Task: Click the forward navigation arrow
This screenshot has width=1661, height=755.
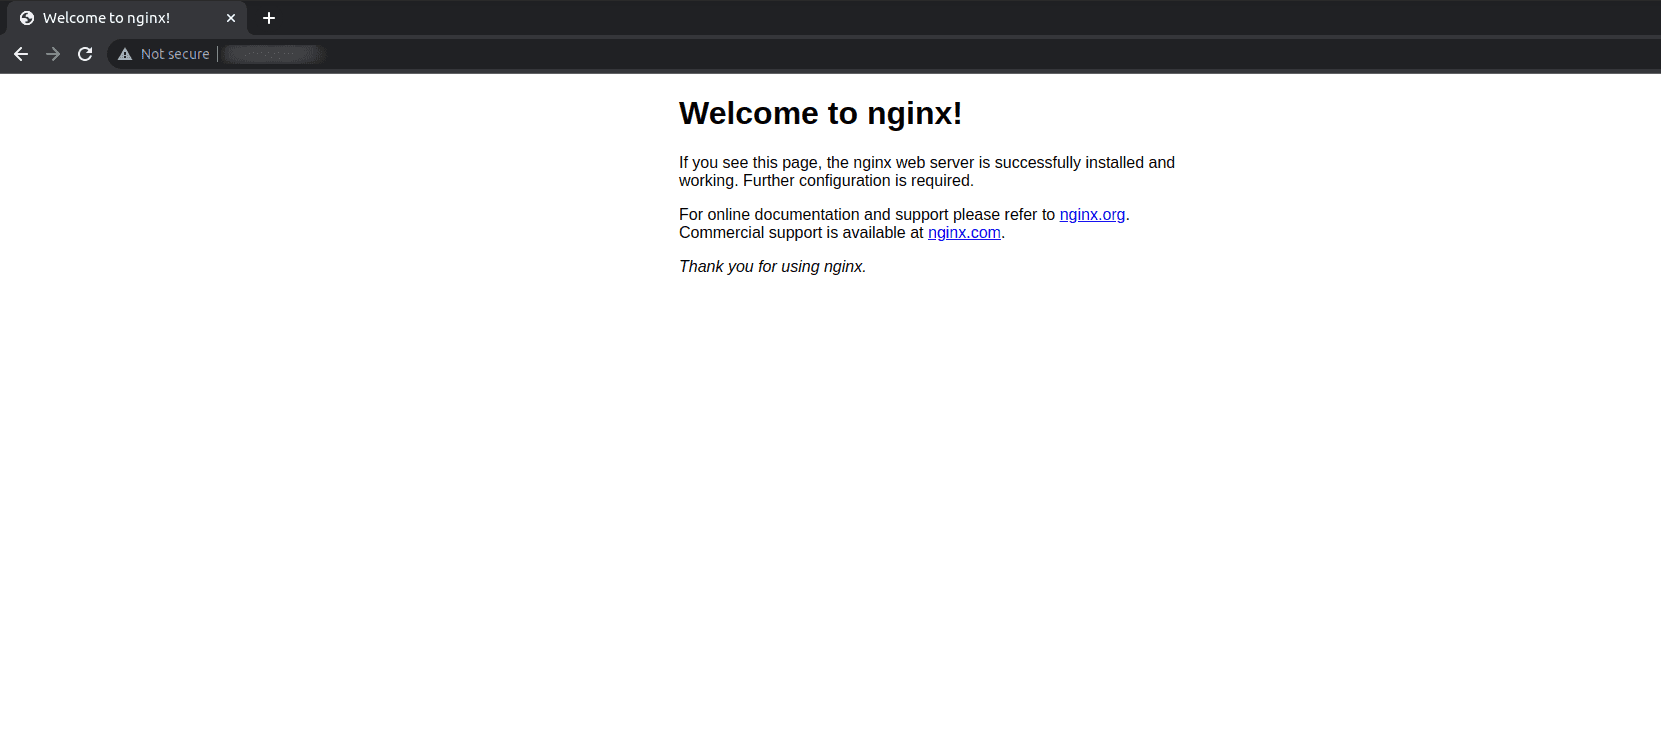Action: (x=53, y=54)
